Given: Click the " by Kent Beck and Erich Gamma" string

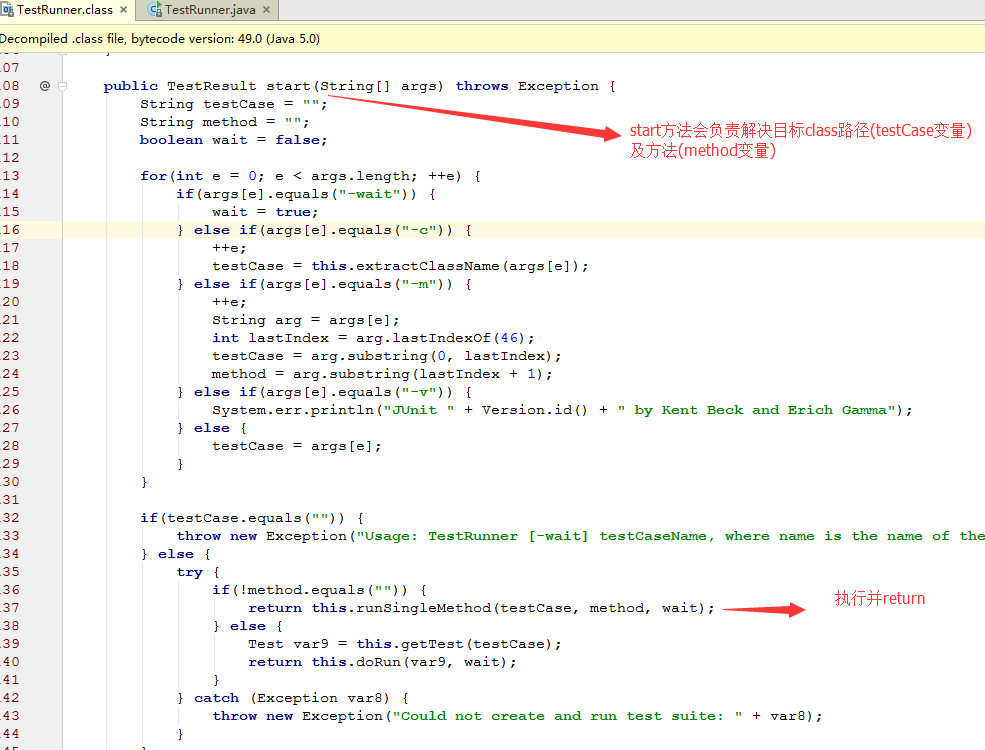Looking at the screenshot, I should pos(756,410).
